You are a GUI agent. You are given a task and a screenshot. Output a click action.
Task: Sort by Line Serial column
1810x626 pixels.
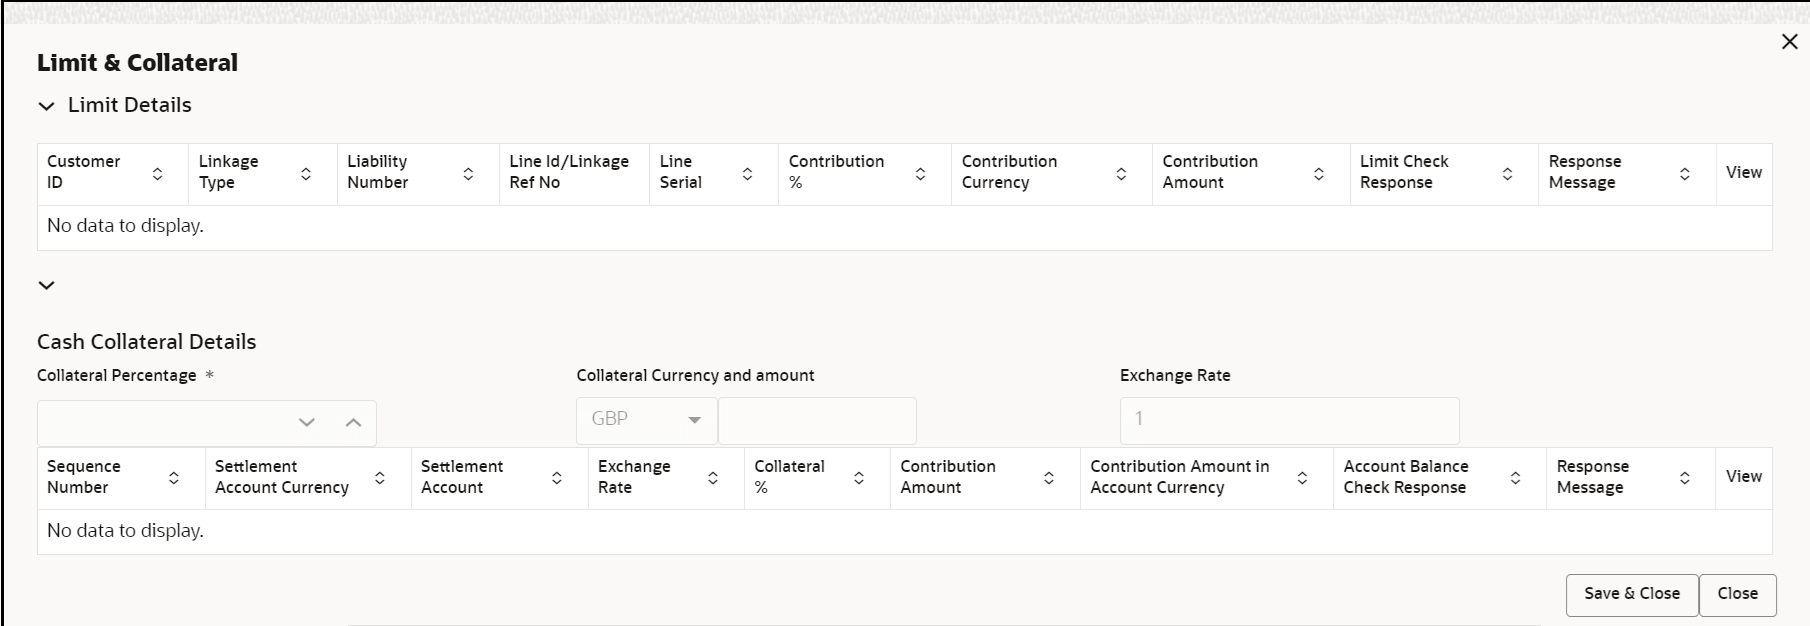747,174
